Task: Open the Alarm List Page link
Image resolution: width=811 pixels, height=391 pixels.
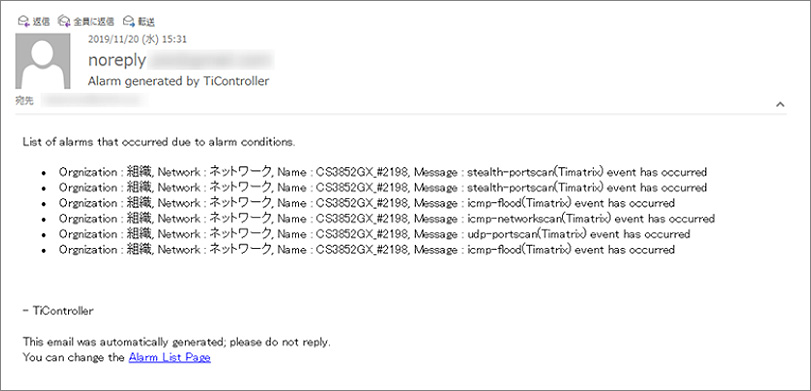Action: click(170, 357)
